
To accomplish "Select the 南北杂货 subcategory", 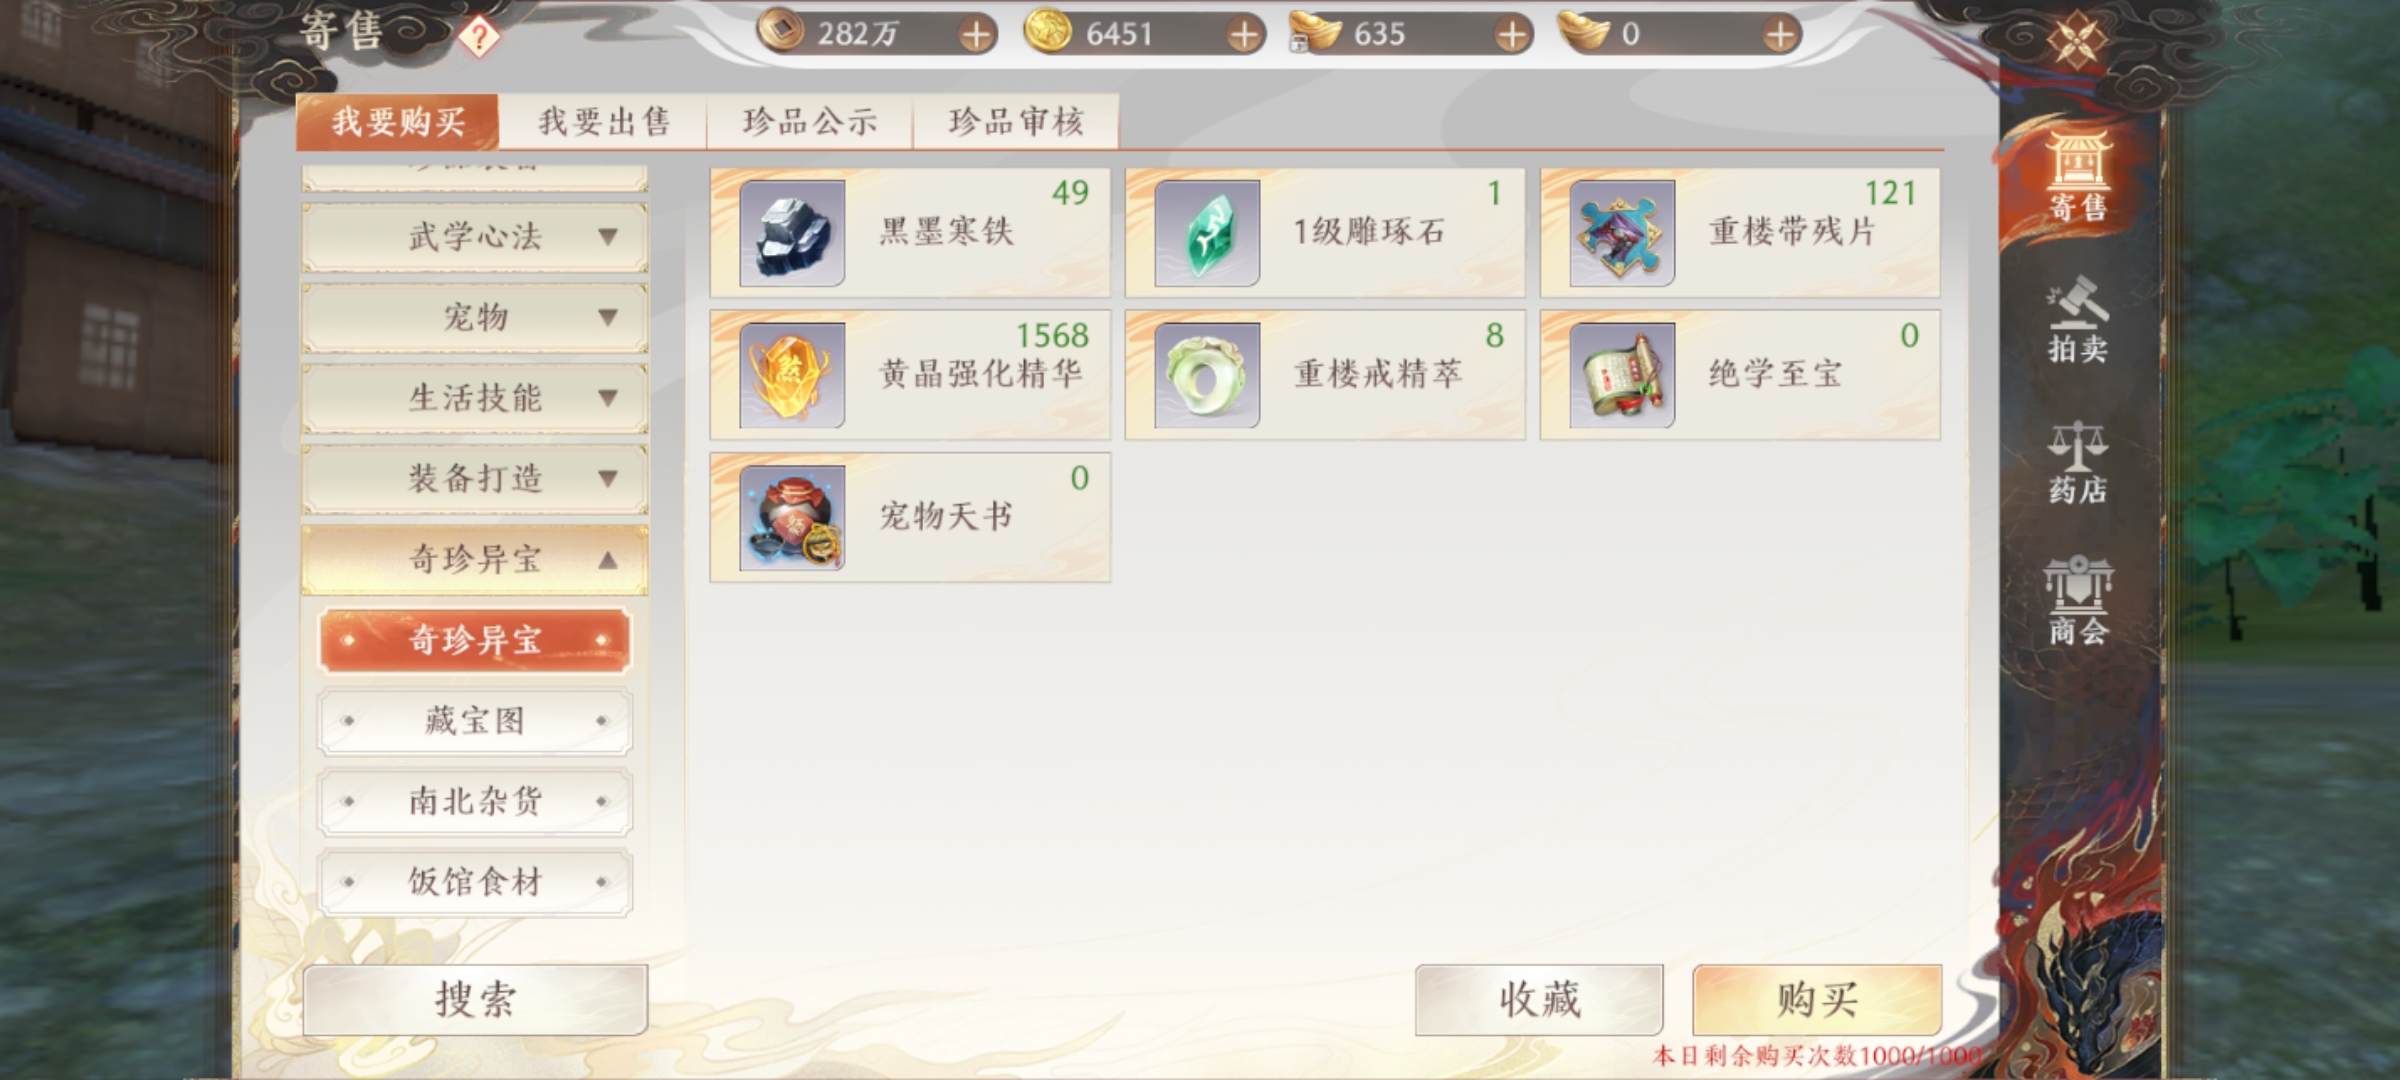I will 475,801.
